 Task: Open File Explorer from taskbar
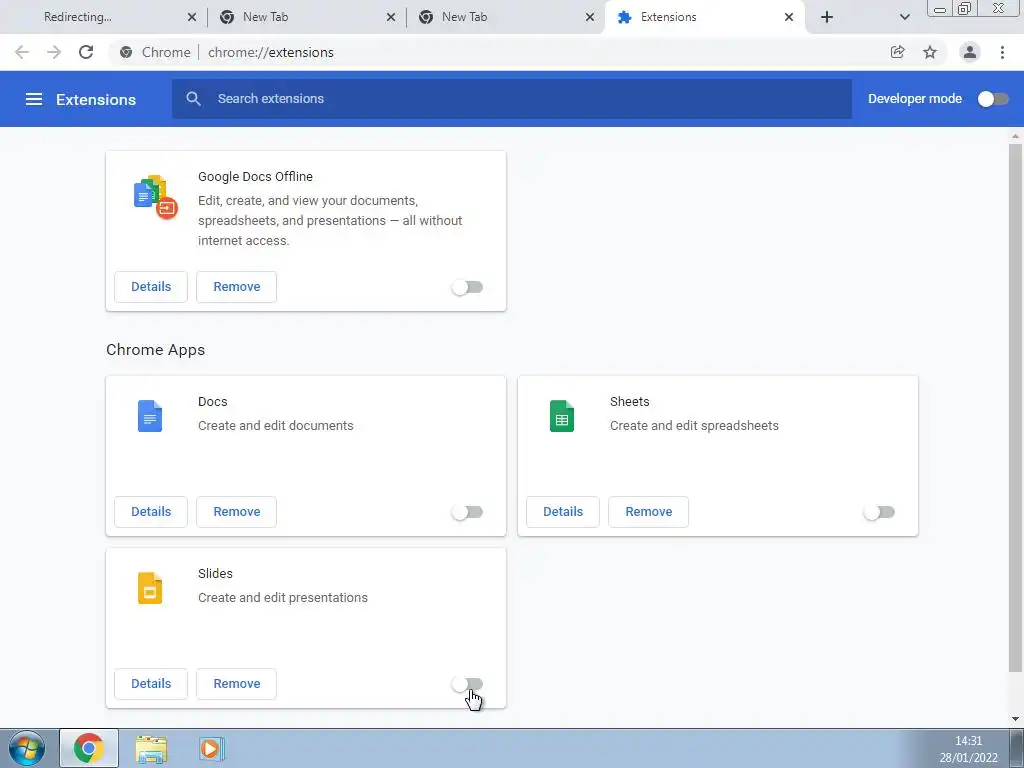[151, 749]
